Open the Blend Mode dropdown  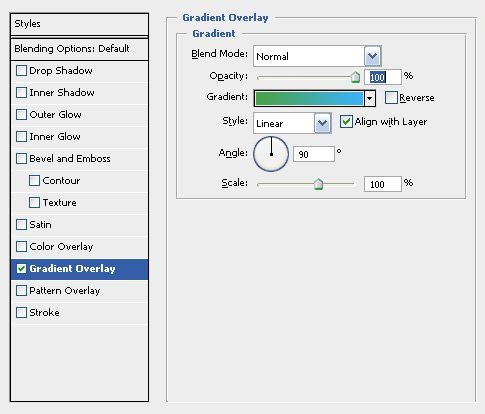pyautogui.click(x=372, y=56)
